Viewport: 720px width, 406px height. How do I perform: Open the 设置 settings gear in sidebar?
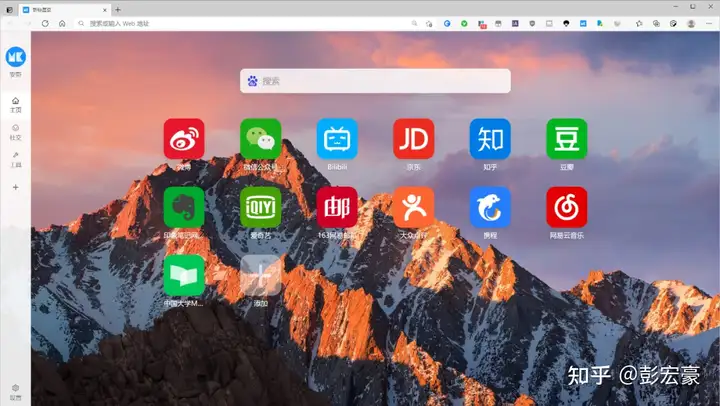[x=16, y=392]
